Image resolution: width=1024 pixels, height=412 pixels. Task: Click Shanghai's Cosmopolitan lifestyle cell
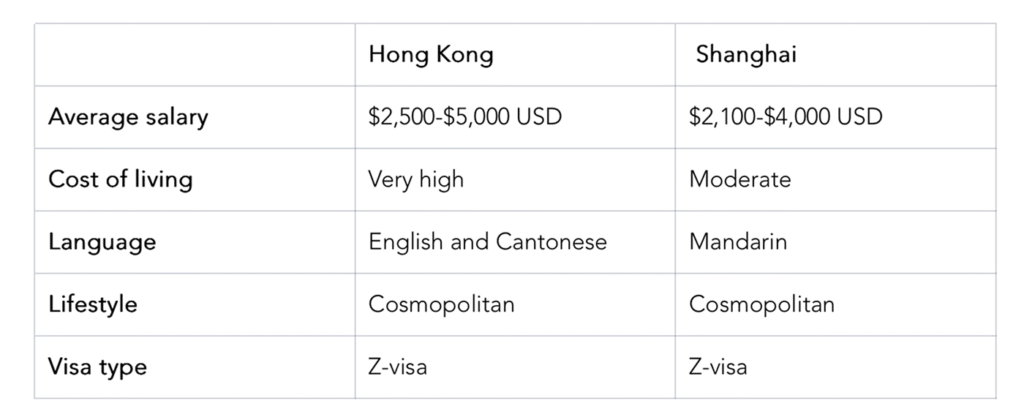762,304
